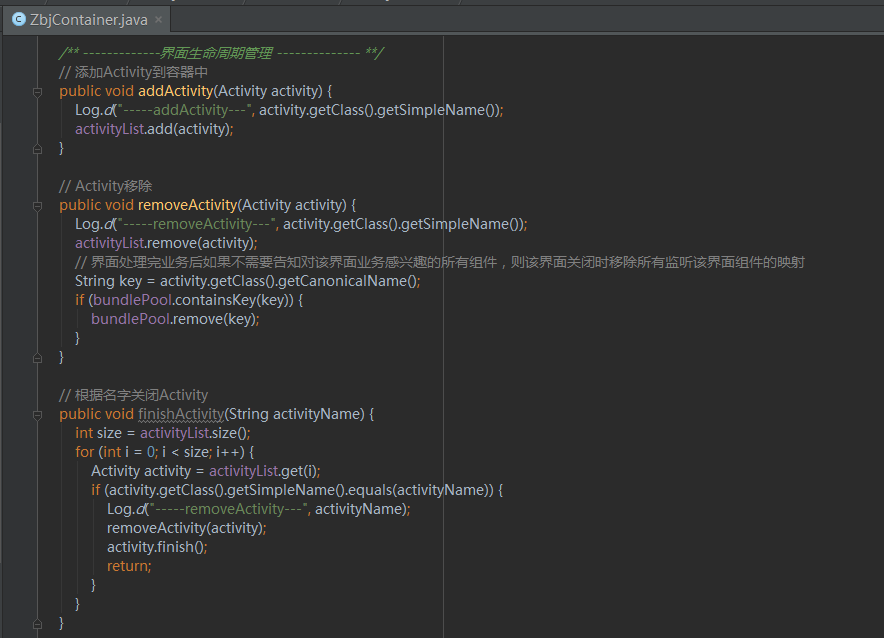
Task: Click the activity.finish() call line
Action: pyautogui.click(x=156, y=547)
